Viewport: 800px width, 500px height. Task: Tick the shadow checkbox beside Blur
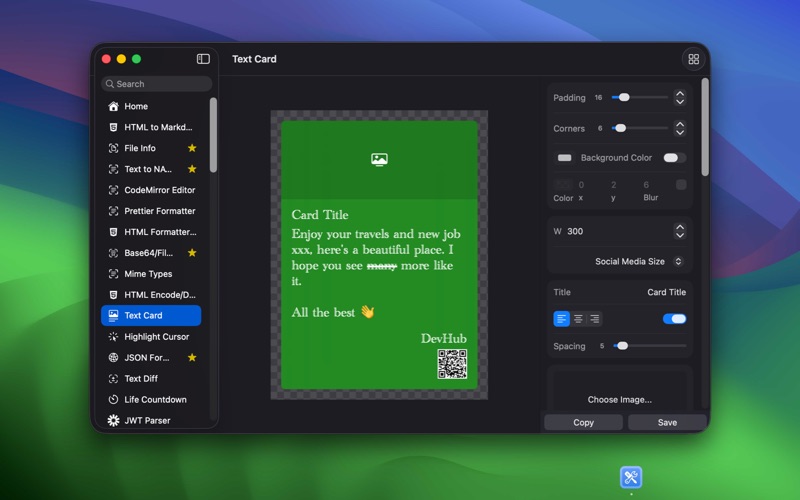point(681,185)
